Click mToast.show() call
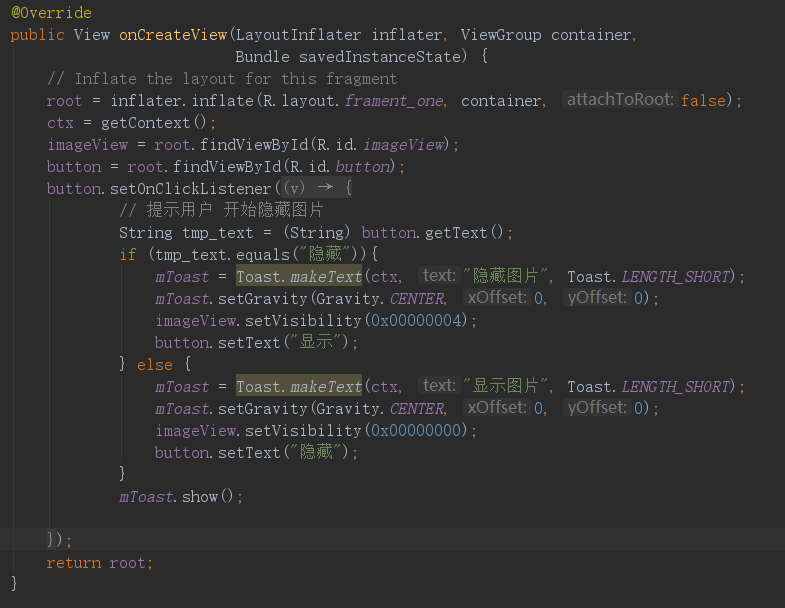Image resolution: width=785 pixels, height=608 pixels. coord(176,497)
